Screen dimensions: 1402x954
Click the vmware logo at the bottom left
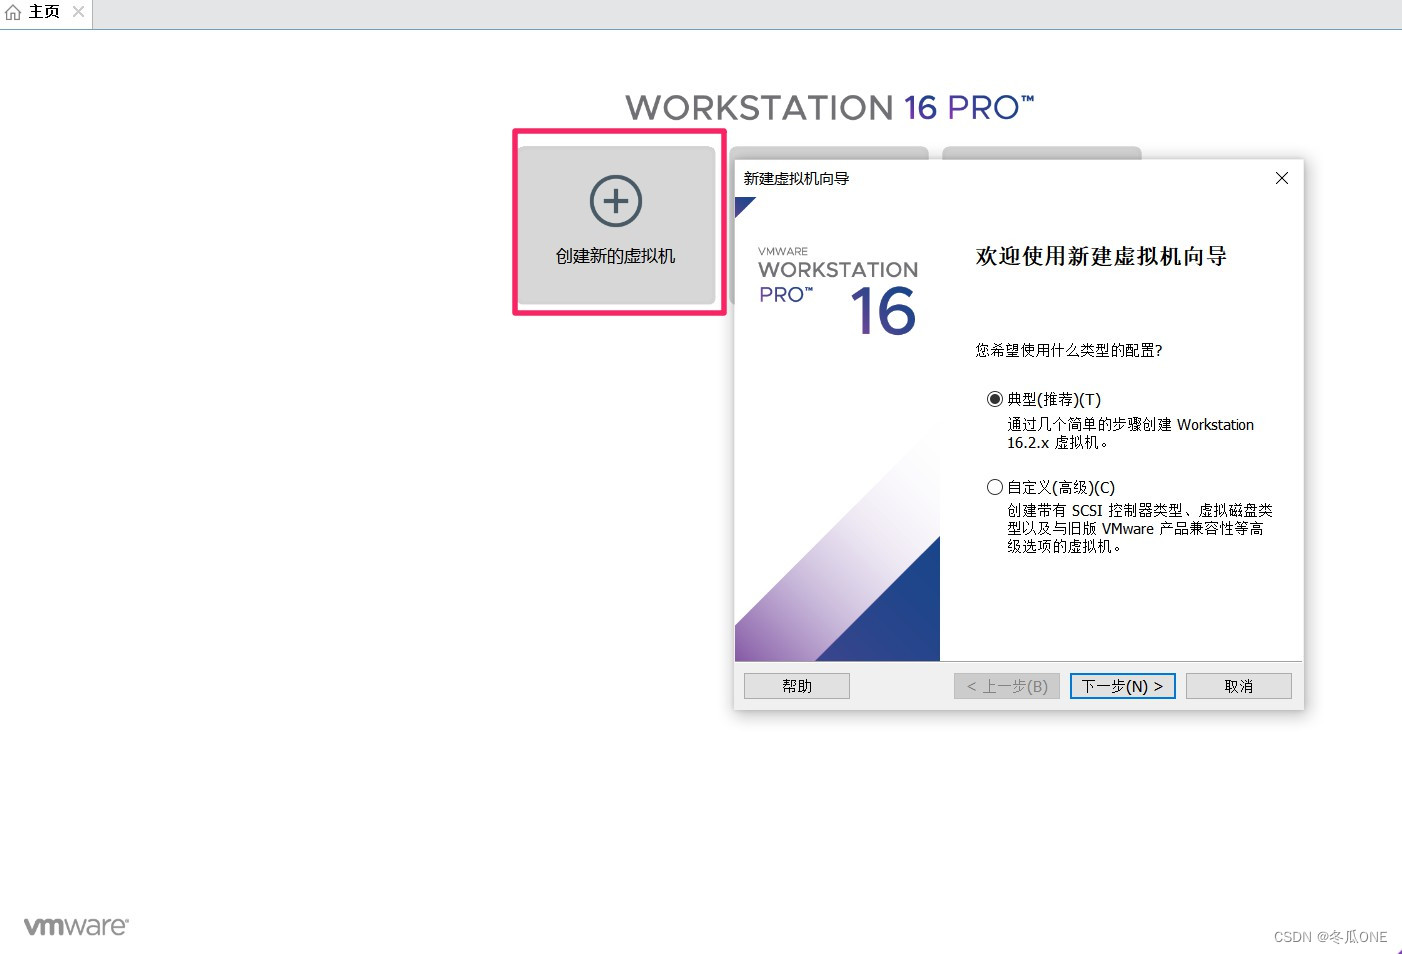[x=76, y=926]
